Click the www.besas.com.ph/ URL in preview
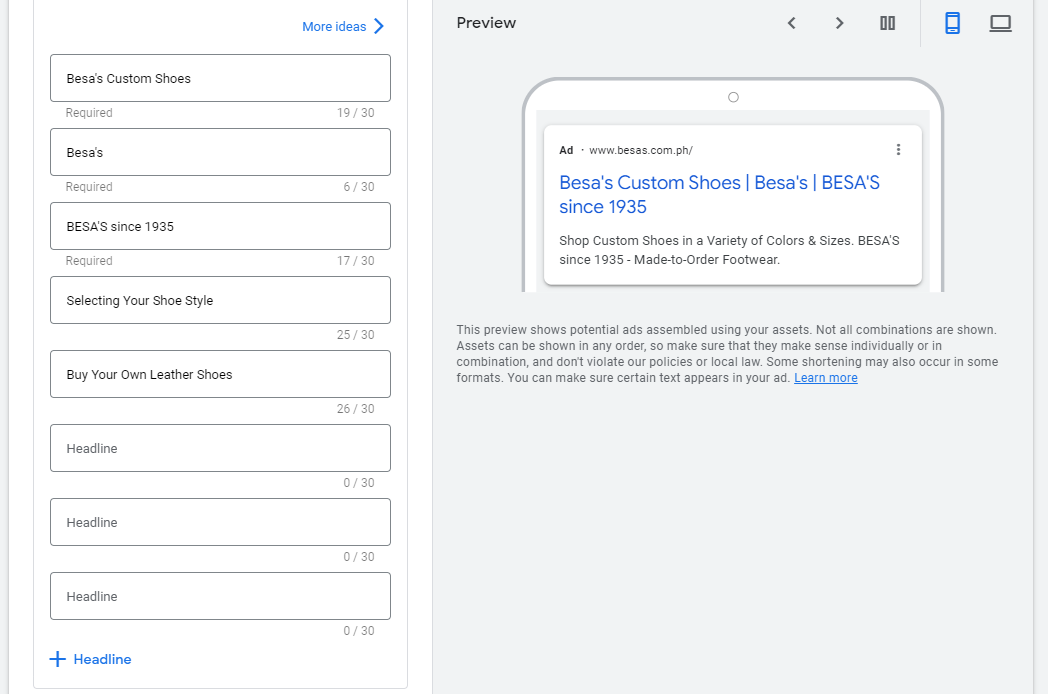Image resolution: width=1048 pixels, height=694 pixels. (640, 150)
